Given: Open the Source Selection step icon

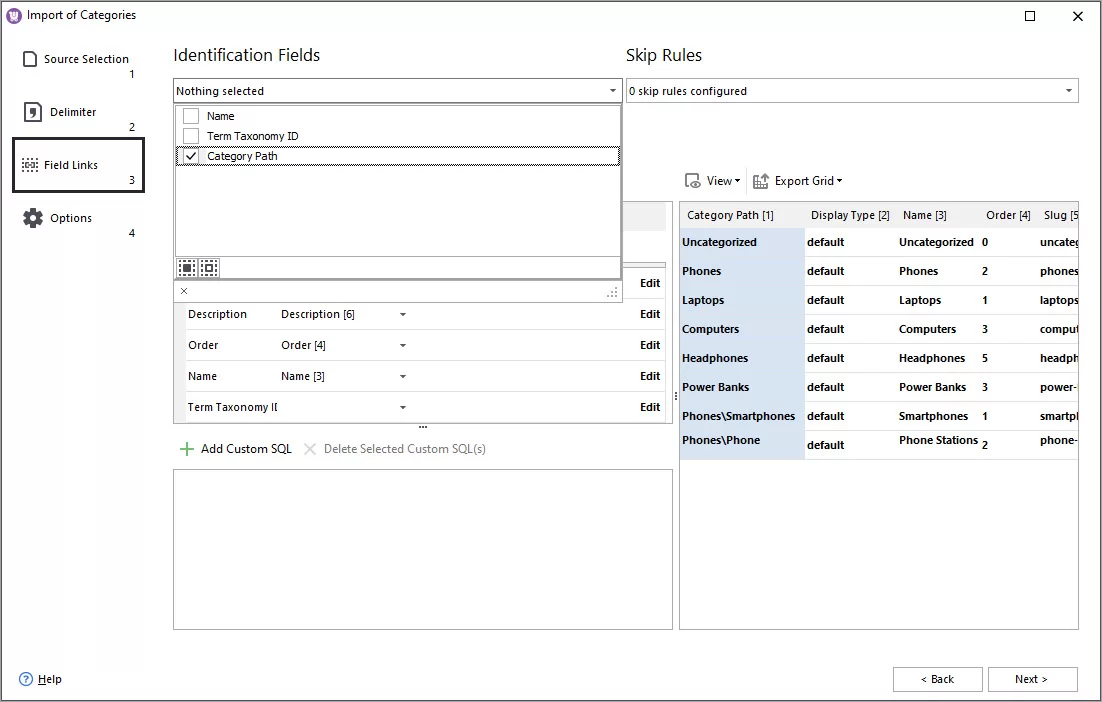Looking at the screenshot, I should [28, 58].
